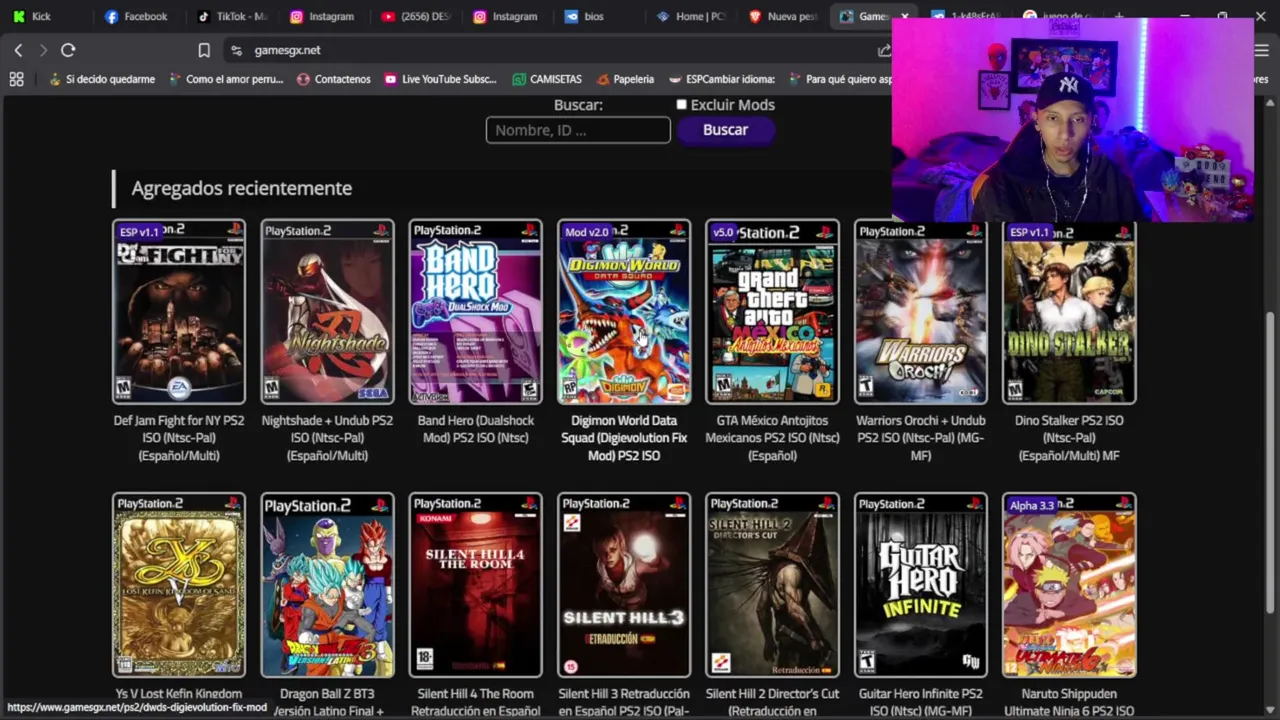Click the 'ESP v1.1' badge on Def Jam
Screen dimensions: 1280x720
(139, 232)
